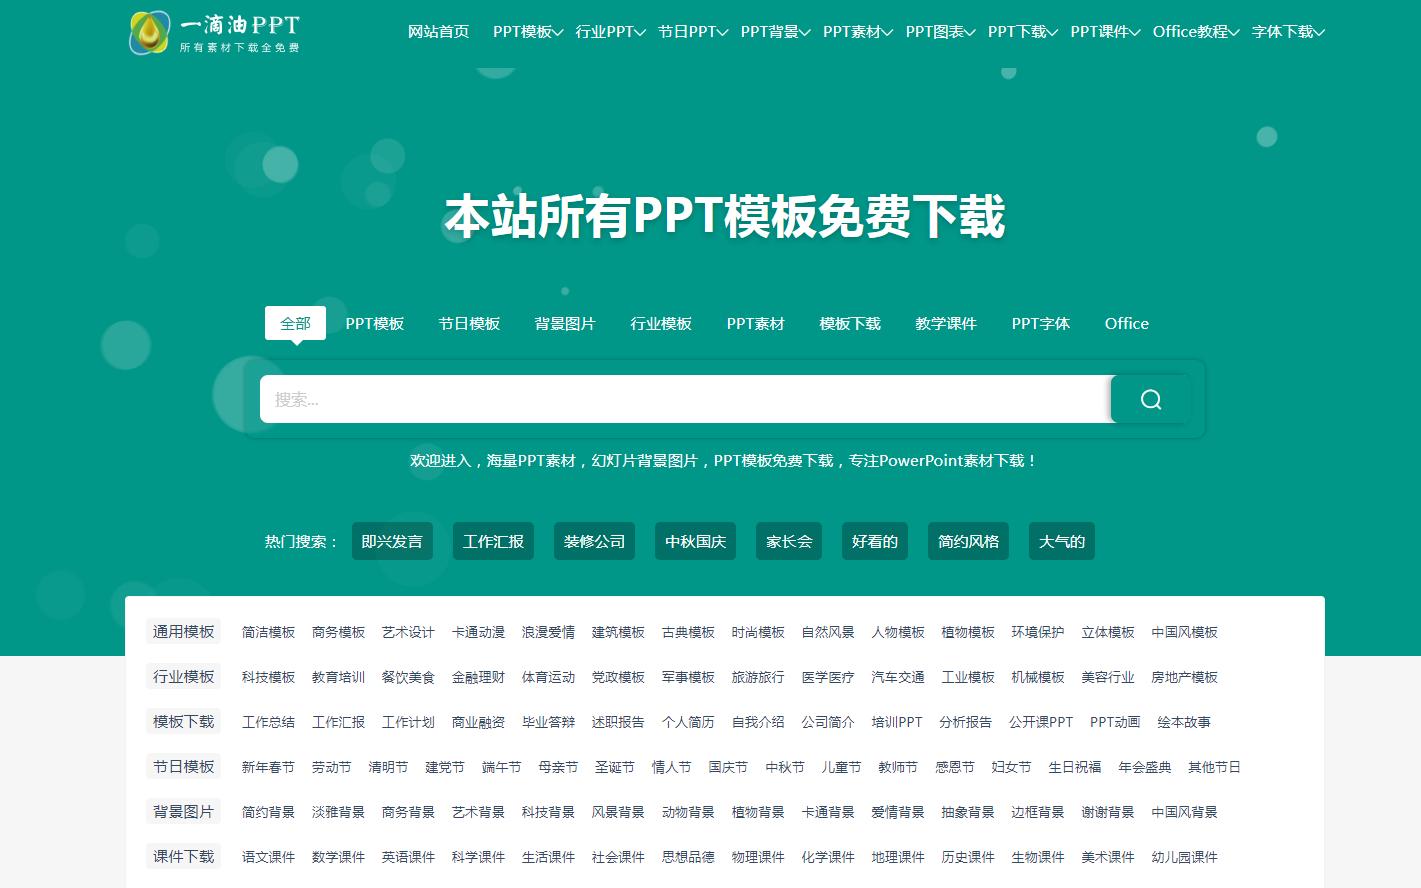Select the 中秋国庆 hot search tag
The width and height of the screenshot is (1421, 888).
(694, 541)
